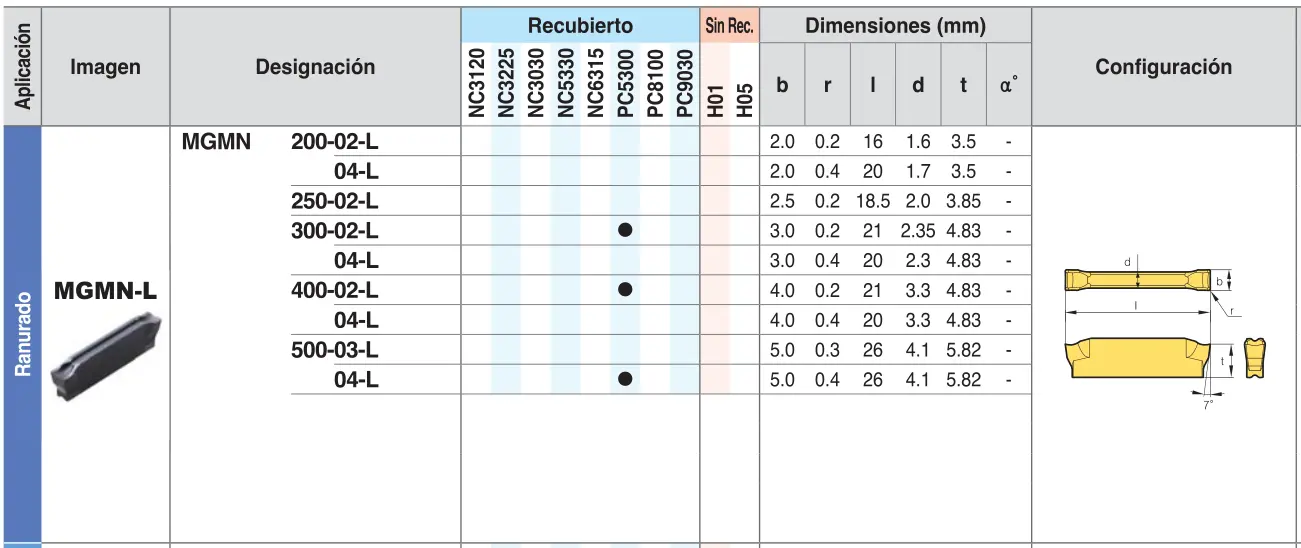1301x548 pixels.
Task: Click the α° dimension column header
Action: 1008,86
